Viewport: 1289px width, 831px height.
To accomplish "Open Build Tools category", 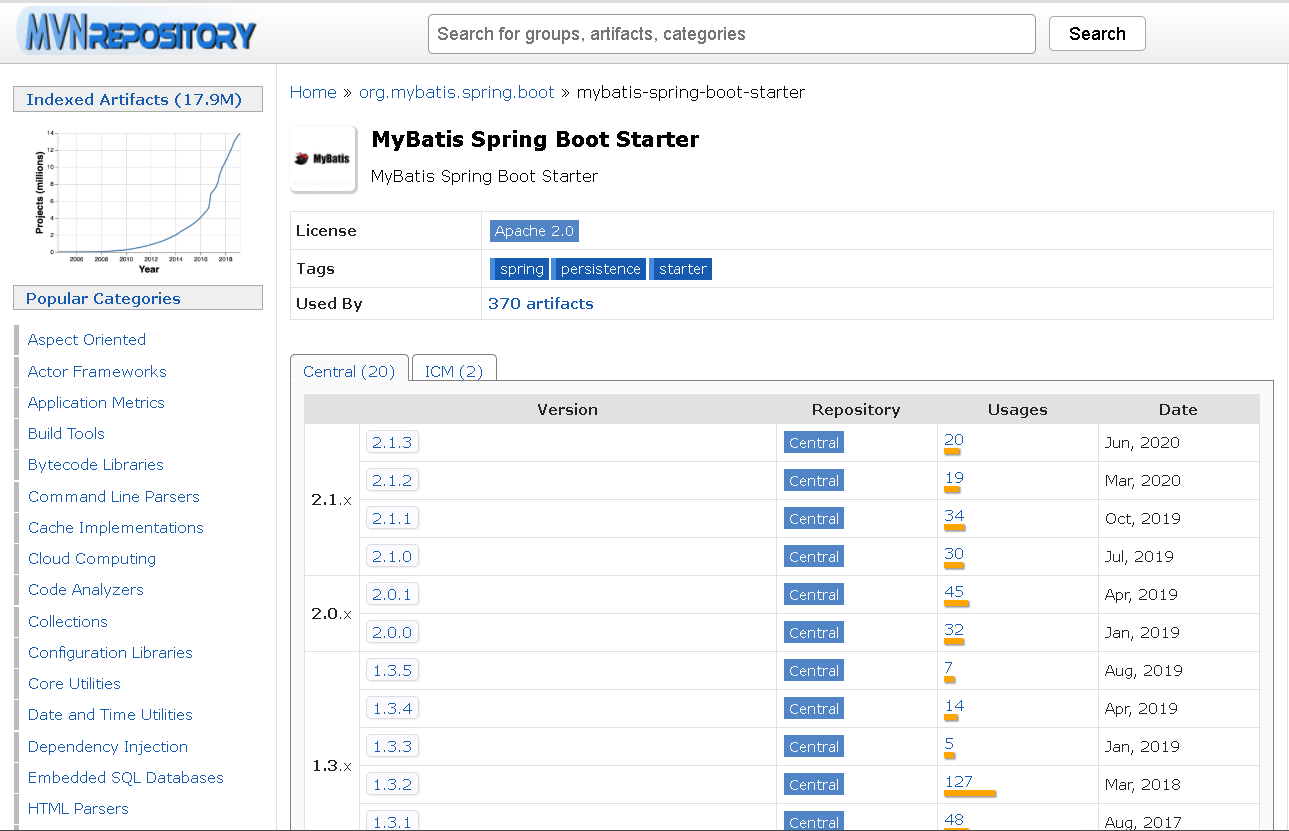I will (x=66, y=433).
